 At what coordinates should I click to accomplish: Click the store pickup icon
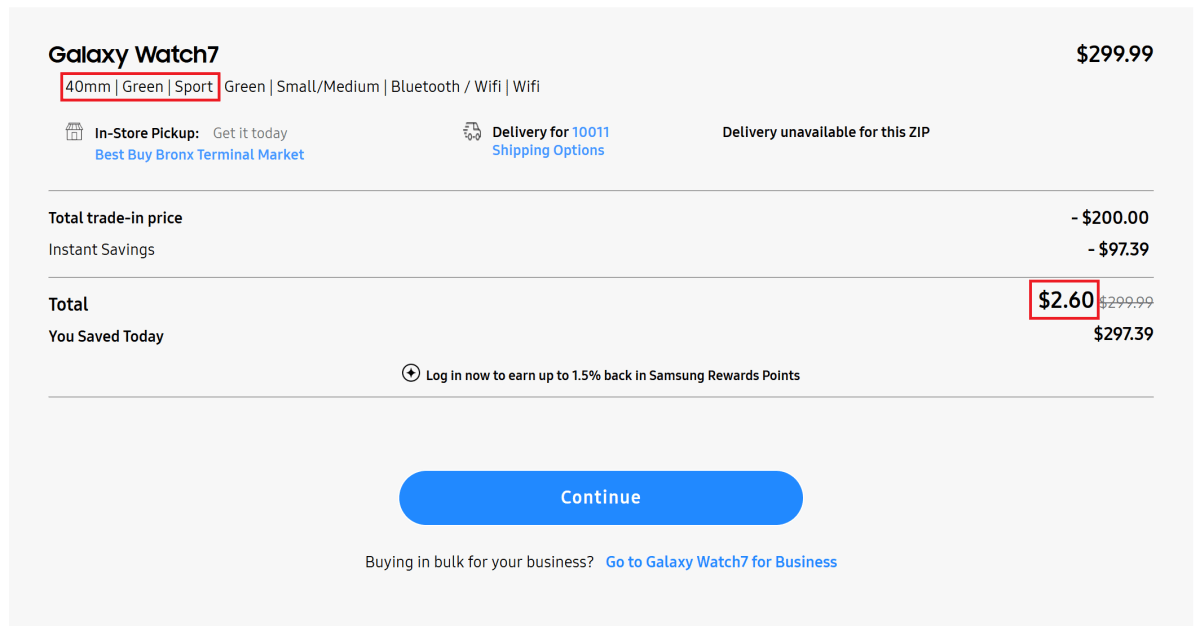click(74, 132)
